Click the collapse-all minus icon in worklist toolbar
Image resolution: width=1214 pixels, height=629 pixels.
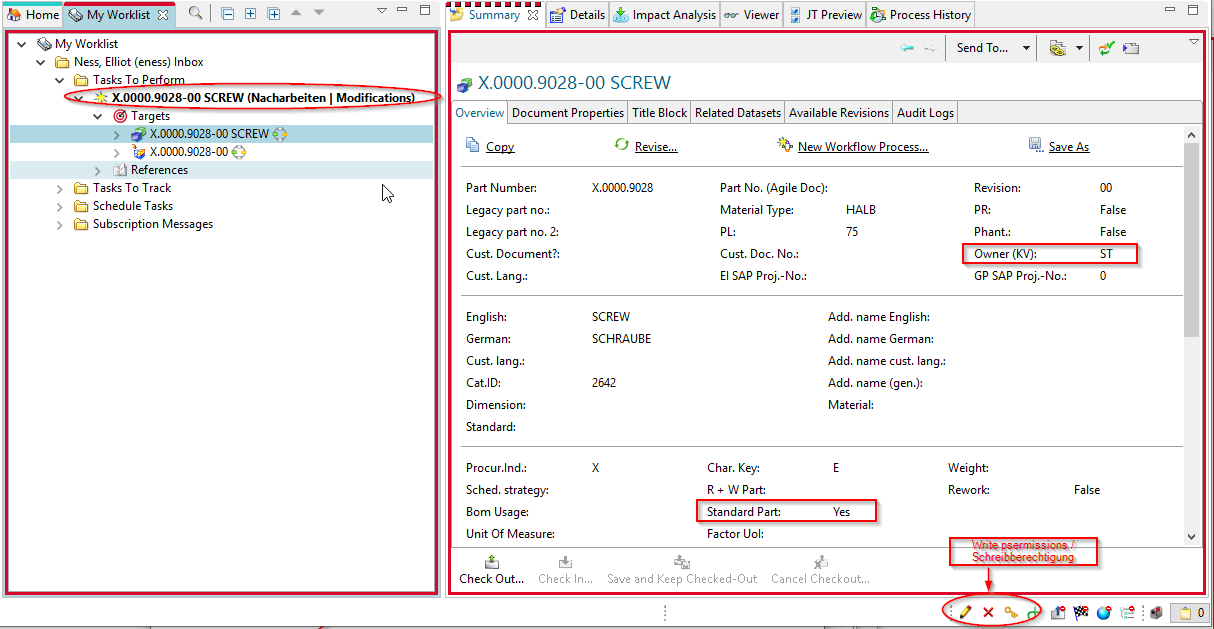pos(227,13)
